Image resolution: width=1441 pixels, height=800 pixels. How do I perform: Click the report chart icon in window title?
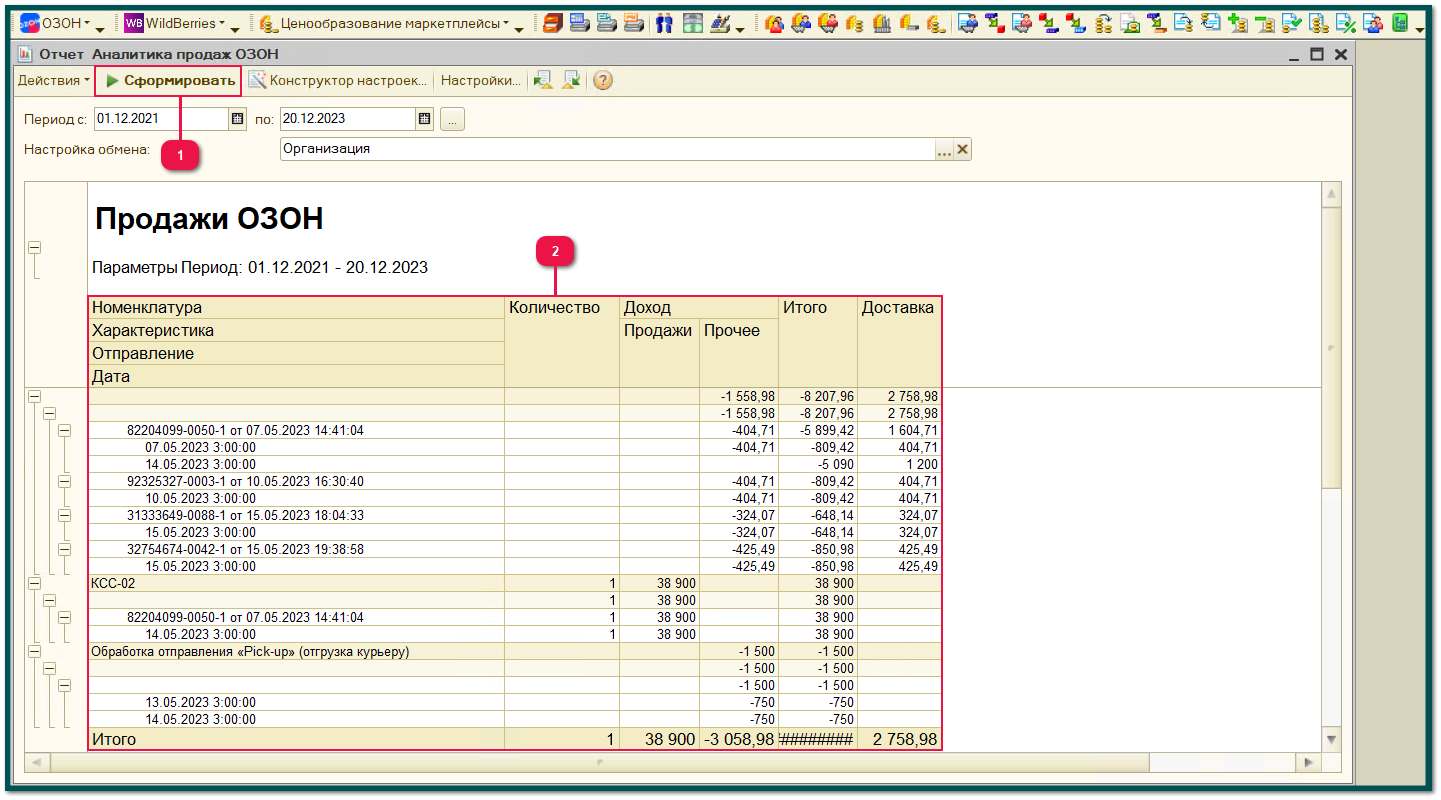pyautogui.click(x=26, y=54)
